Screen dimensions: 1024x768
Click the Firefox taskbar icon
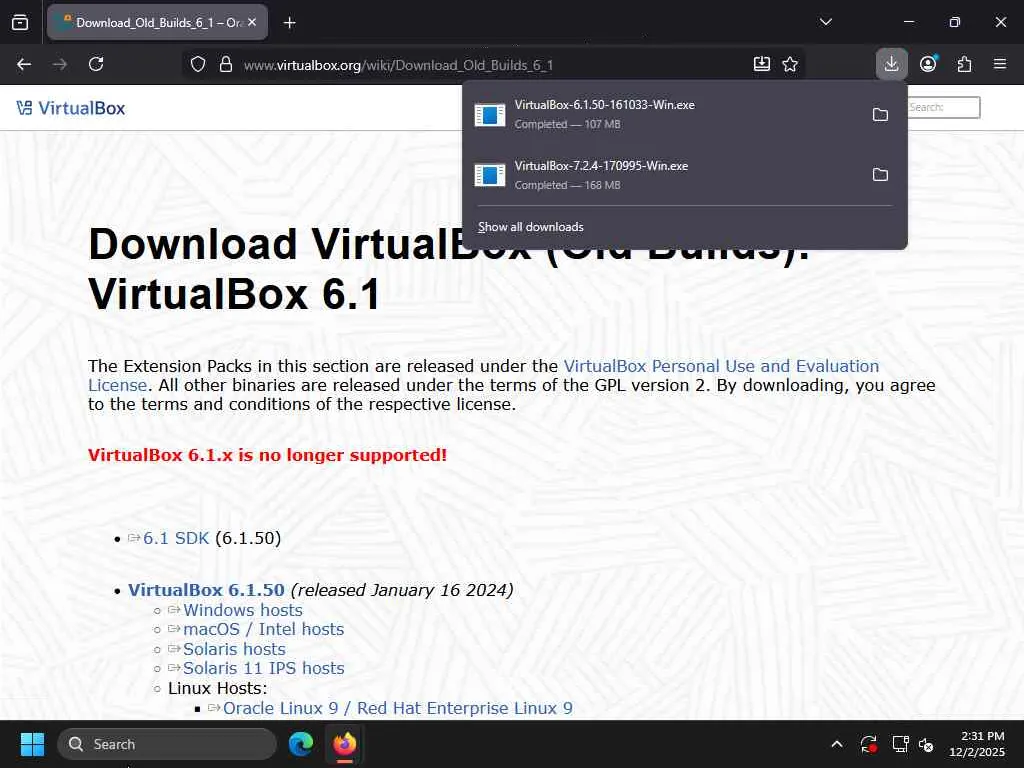point(345,744)
